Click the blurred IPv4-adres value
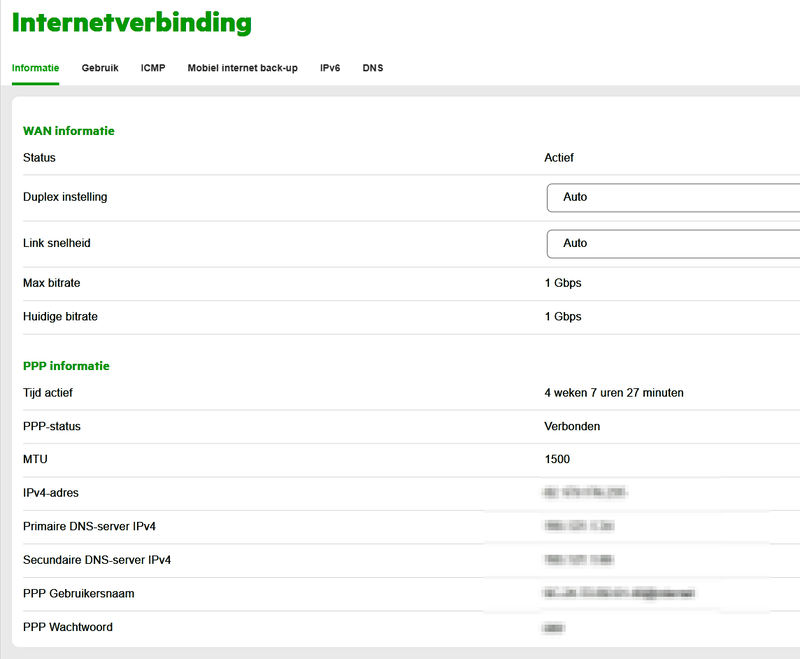The height and width of the screenshot is (659, 800). click(x=585, y=493)
